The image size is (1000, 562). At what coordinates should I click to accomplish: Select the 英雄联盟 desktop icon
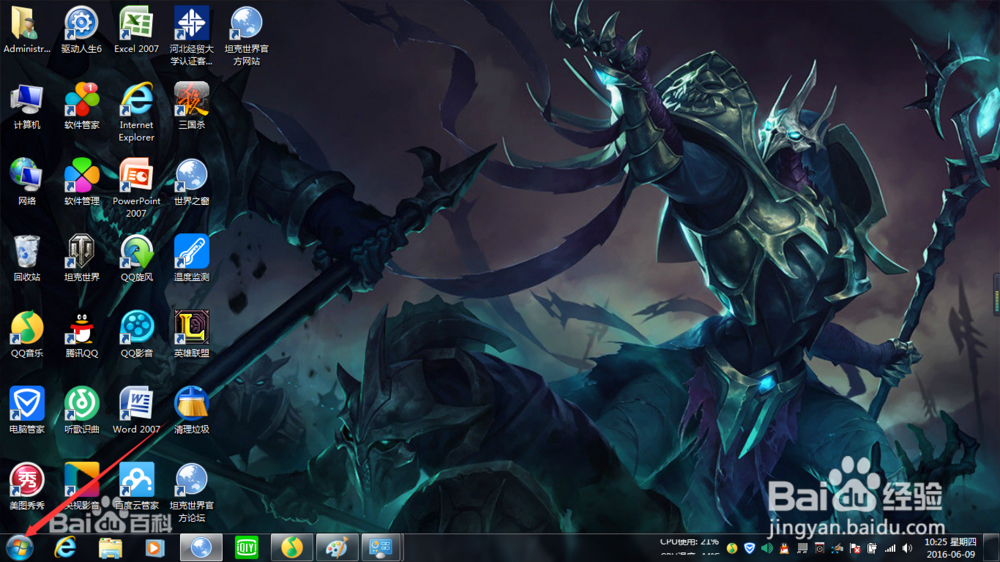pyautogui.click(x=191, y=334)
